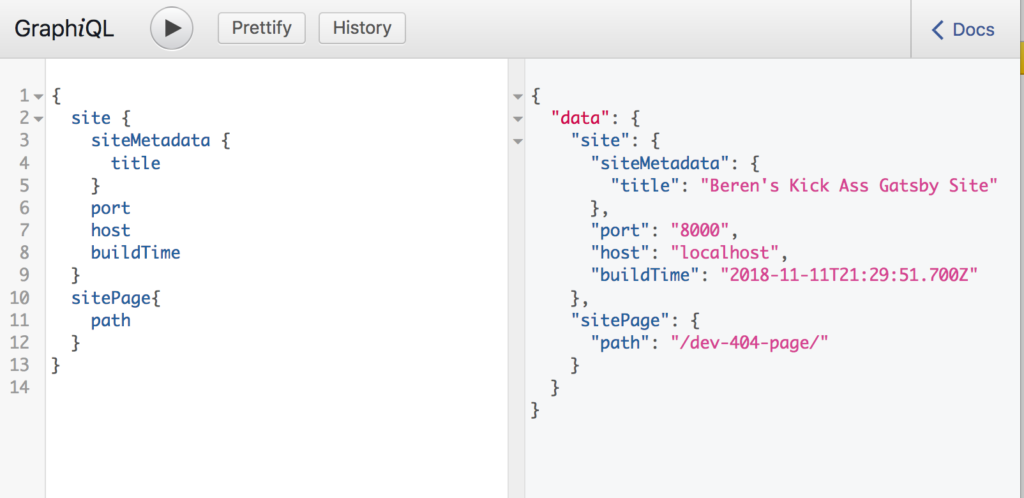Fold the "data" object in results
This screenshot has height=498, width=1024.
pos(517,119)
